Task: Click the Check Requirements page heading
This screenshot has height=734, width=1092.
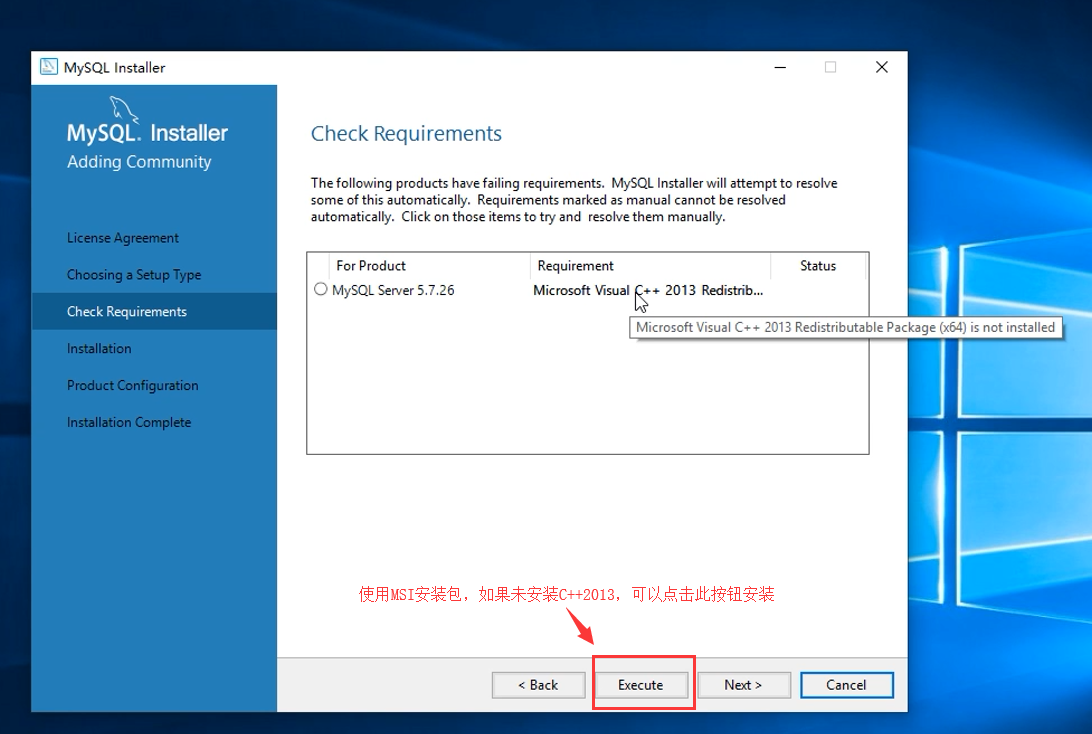Action: click(x=406, y=133)
